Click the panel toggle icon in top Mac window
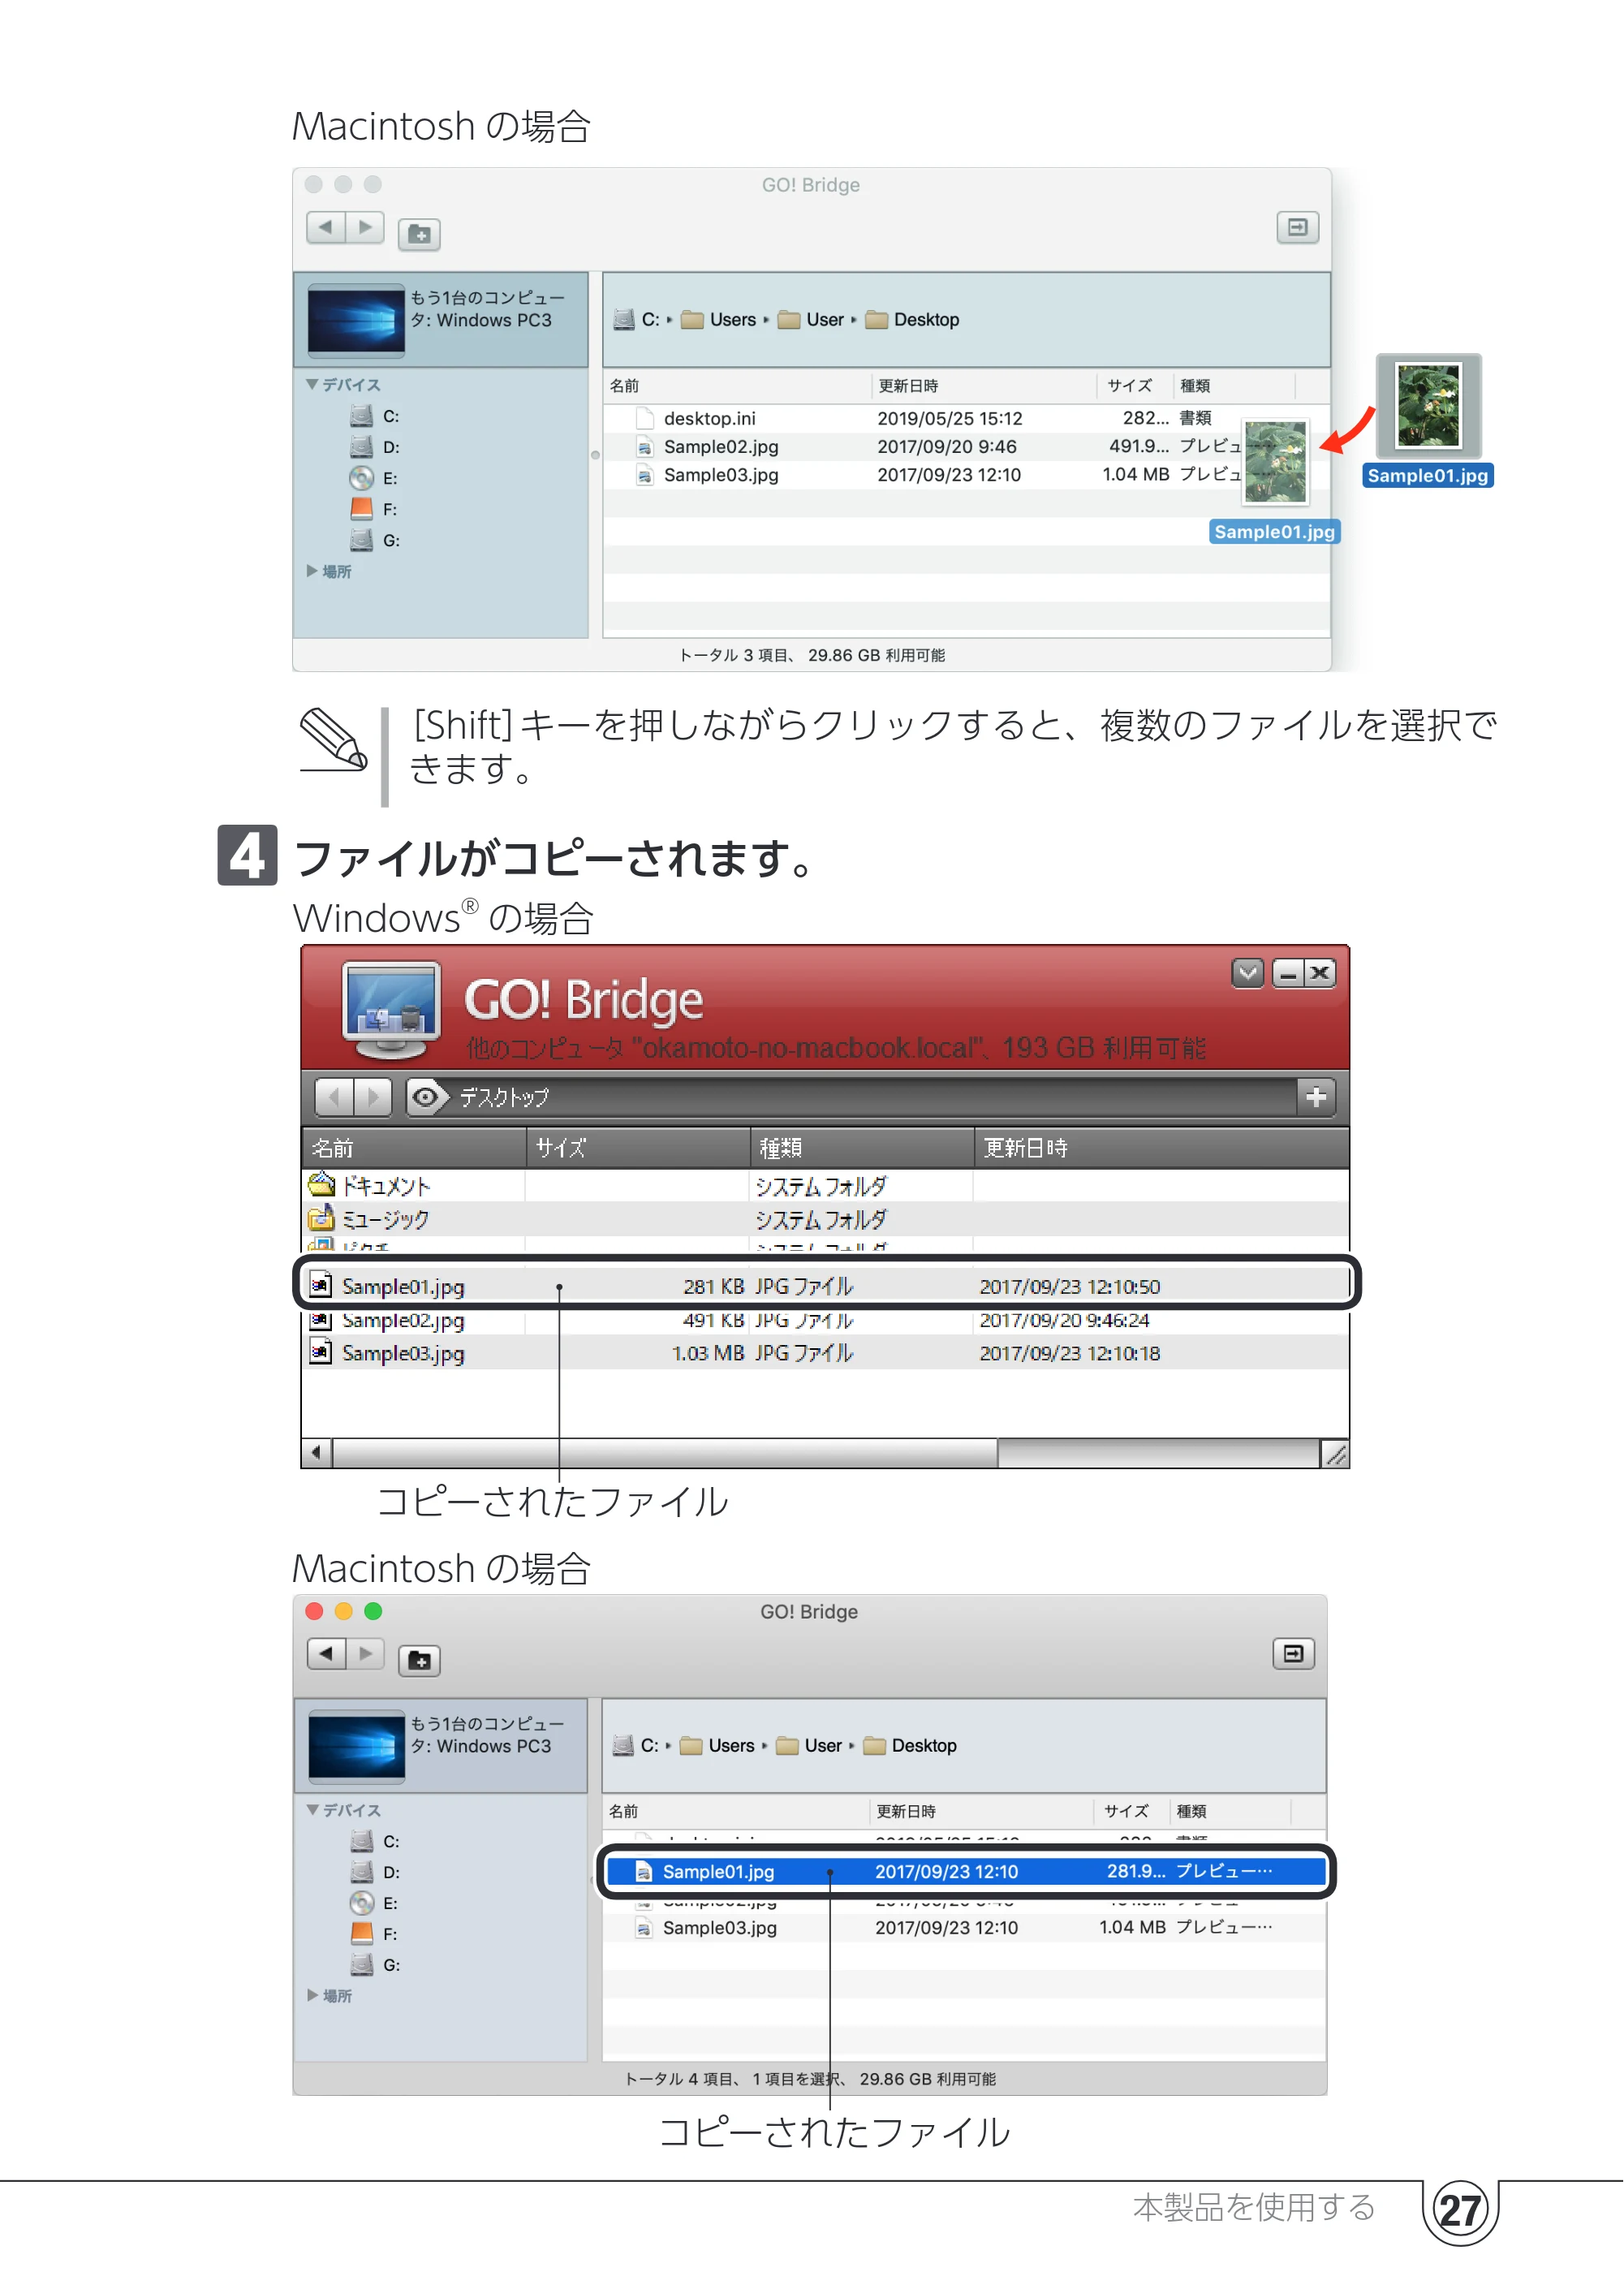 click(1298, 228)
